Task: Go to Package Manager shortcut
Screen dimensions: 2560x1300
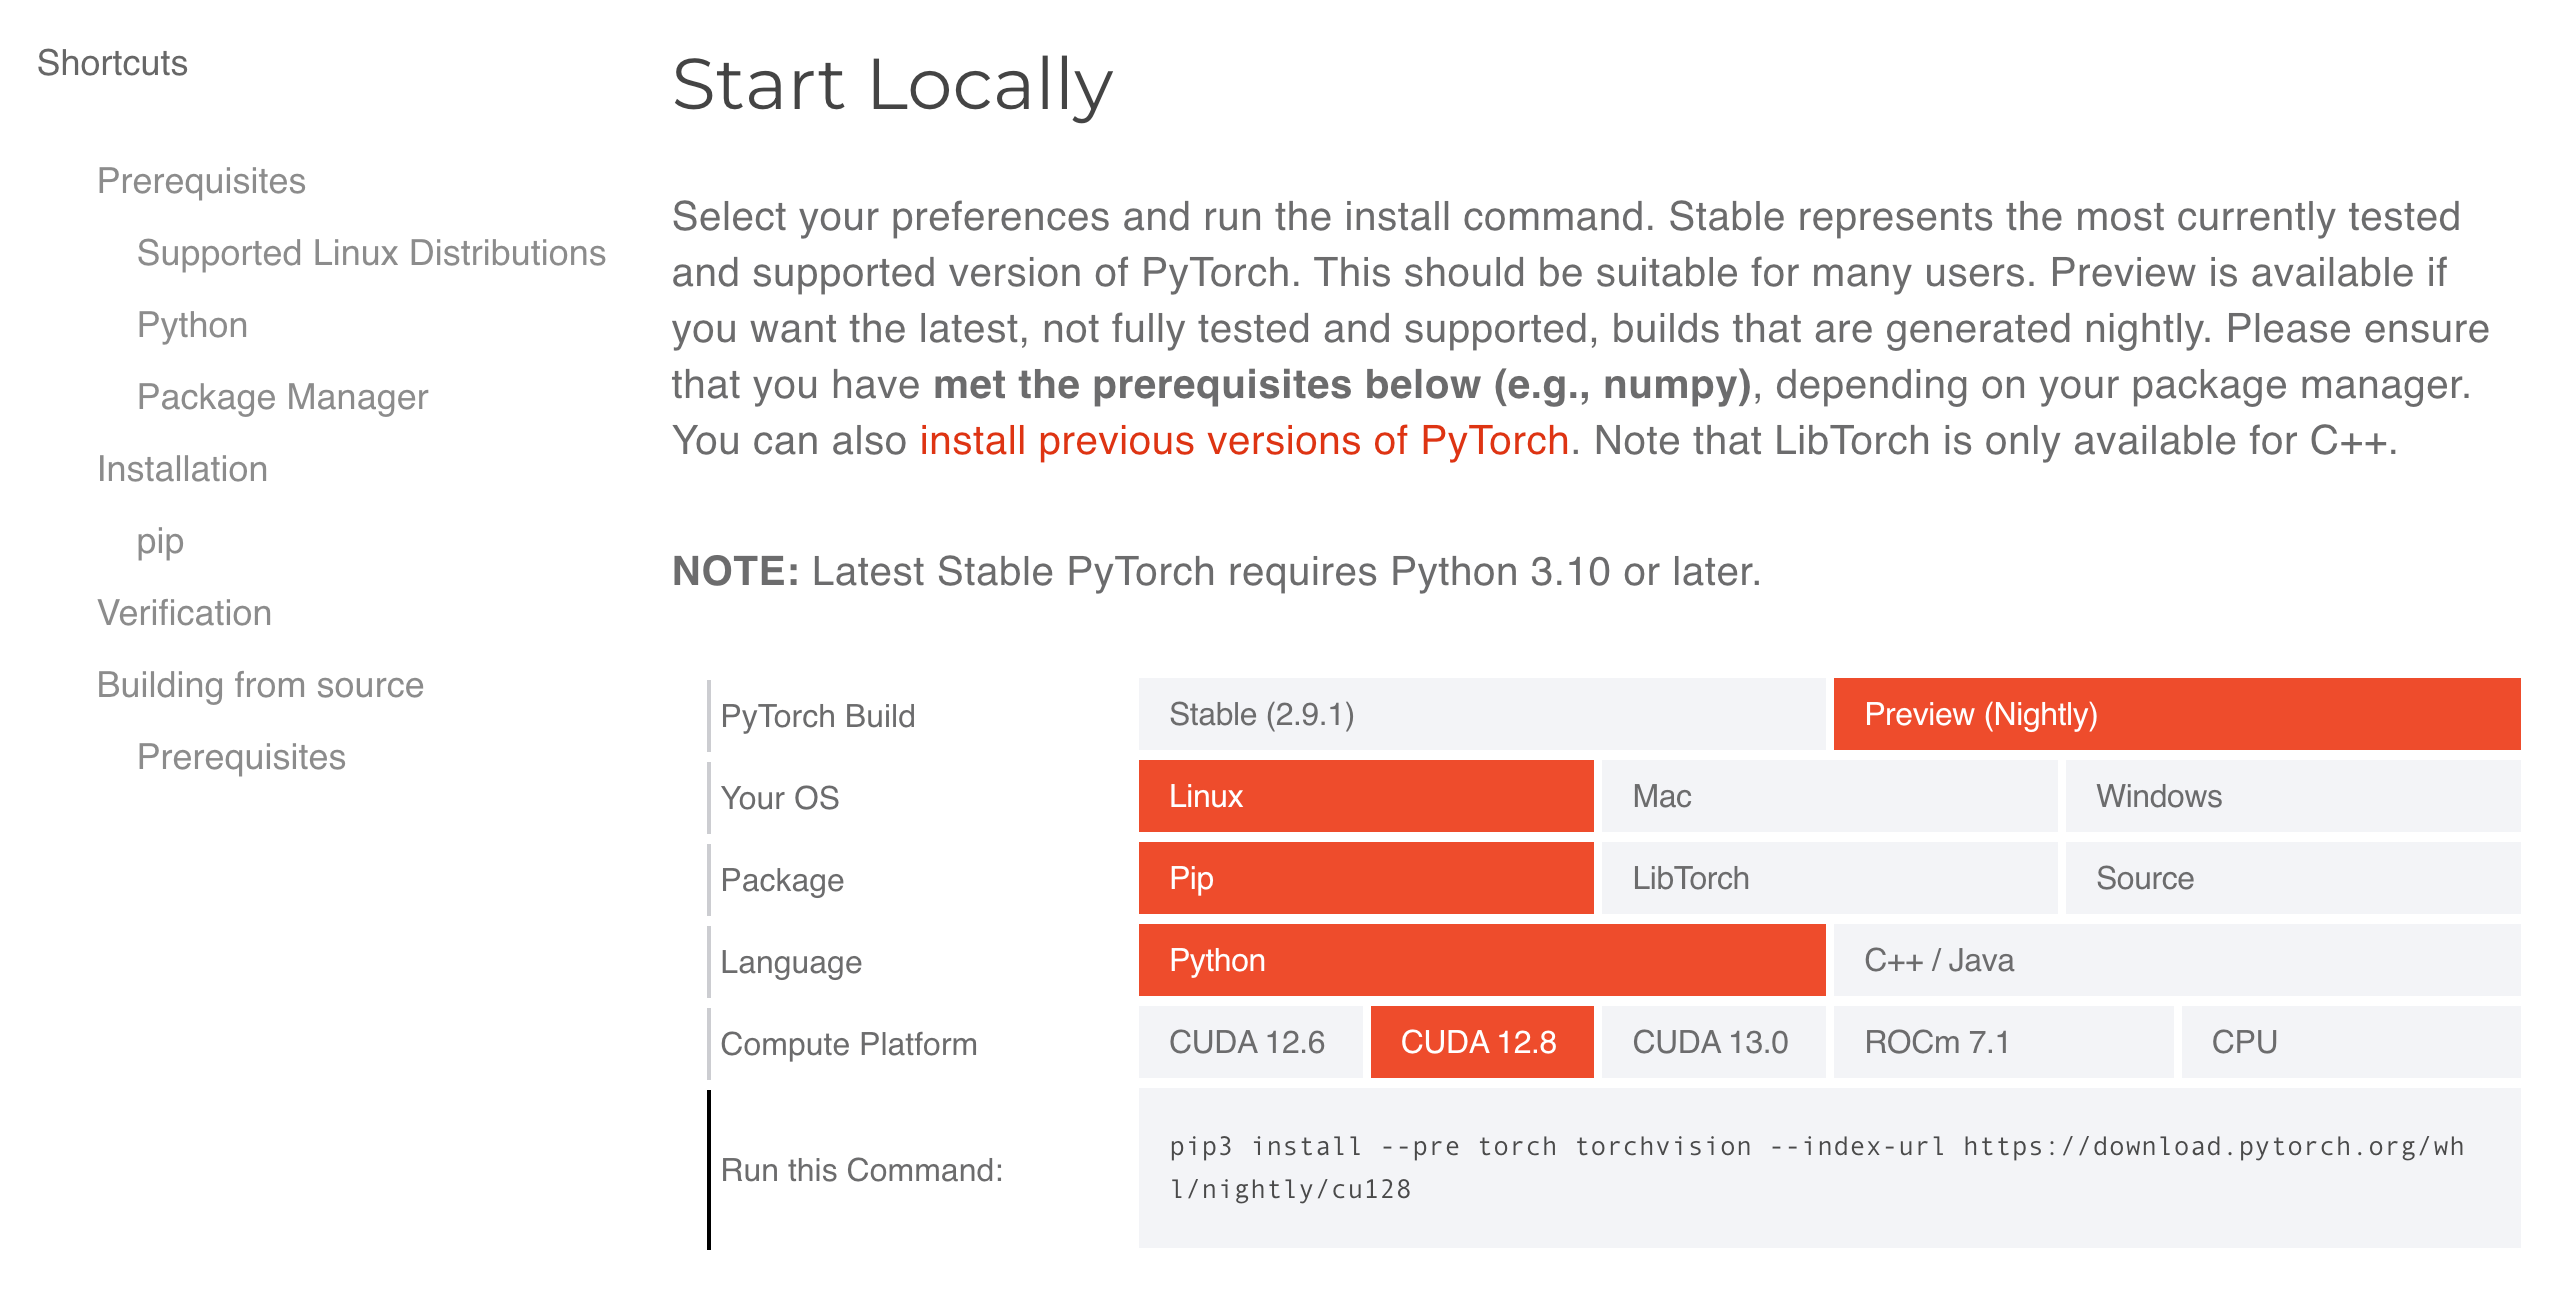Action: [282, 397]
